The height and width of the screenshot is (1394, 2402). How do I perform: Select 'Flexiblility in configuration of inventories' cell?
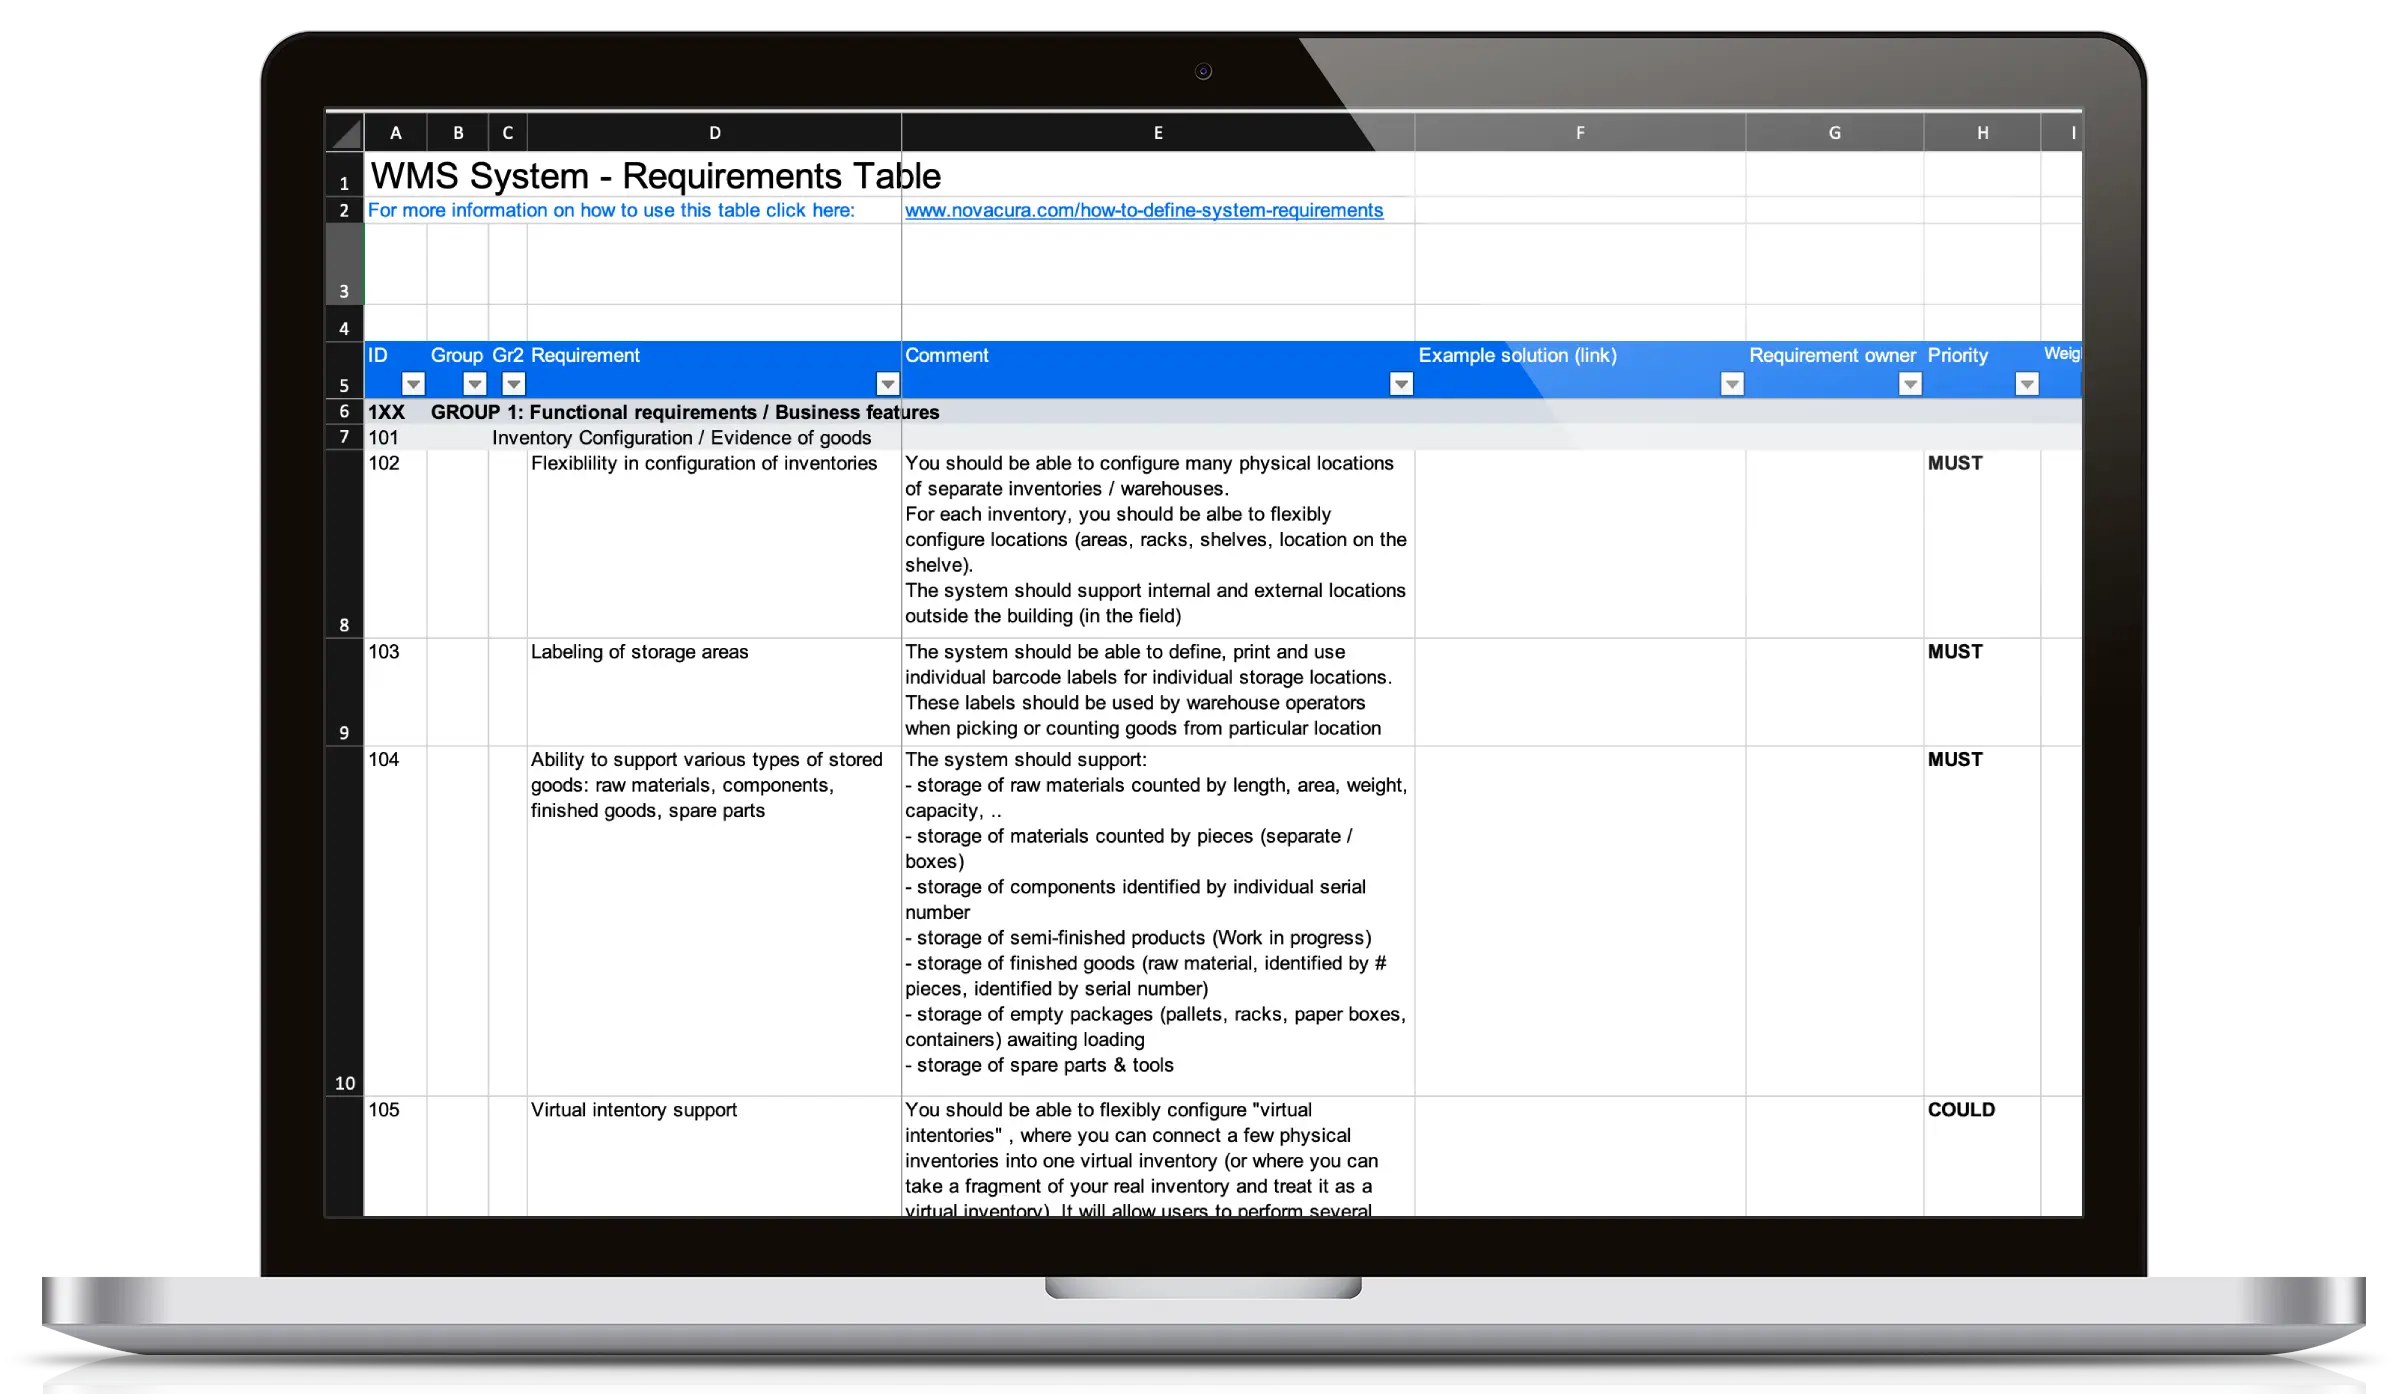pos(715,544)
